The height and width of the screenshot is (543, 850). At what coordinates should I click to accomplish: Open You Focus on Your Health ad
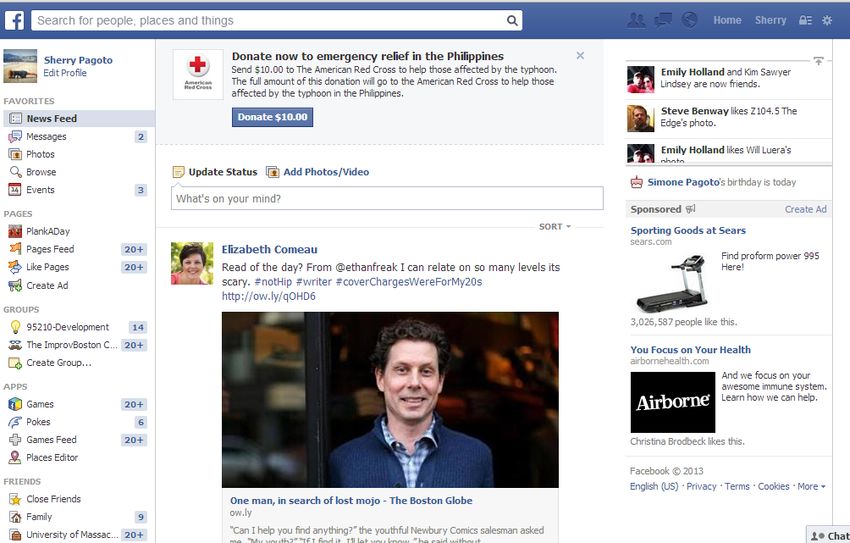point(690,350)
